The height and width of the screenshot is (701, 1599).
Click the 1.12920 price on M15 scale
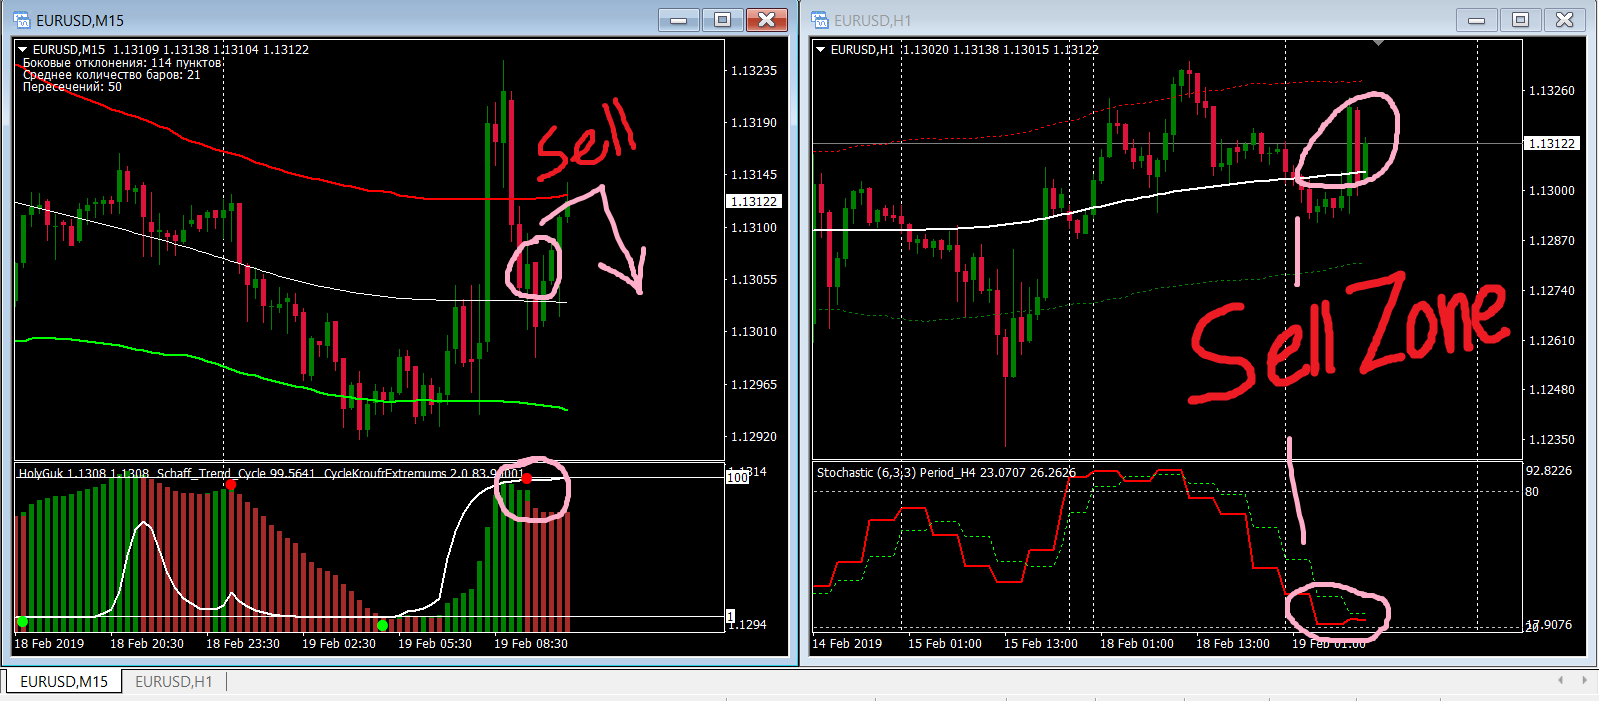coord(754,437)
